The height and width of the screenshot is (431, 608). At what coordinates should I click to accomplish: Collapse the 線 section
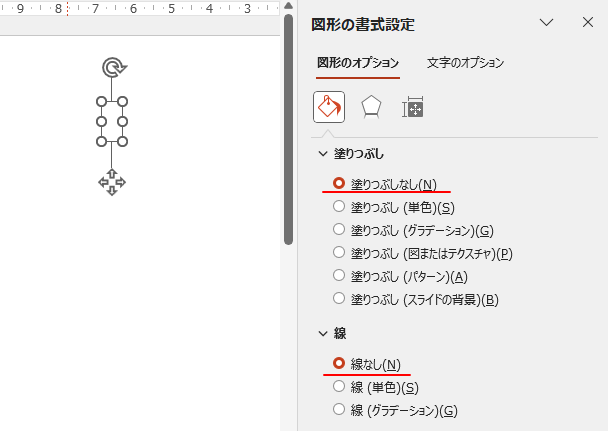[x=323, y=333]
